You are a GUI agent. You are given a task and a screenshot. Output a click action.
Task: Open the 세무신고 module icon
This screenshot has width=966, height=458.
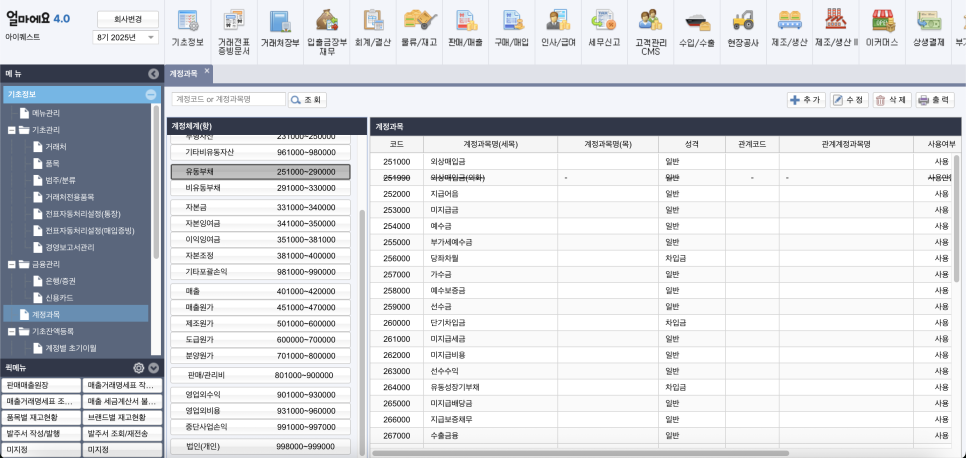604,29
